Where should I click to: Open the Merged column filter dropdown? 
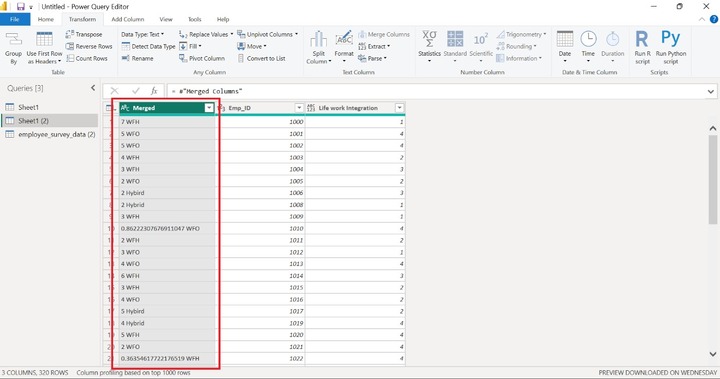point(208,108)
